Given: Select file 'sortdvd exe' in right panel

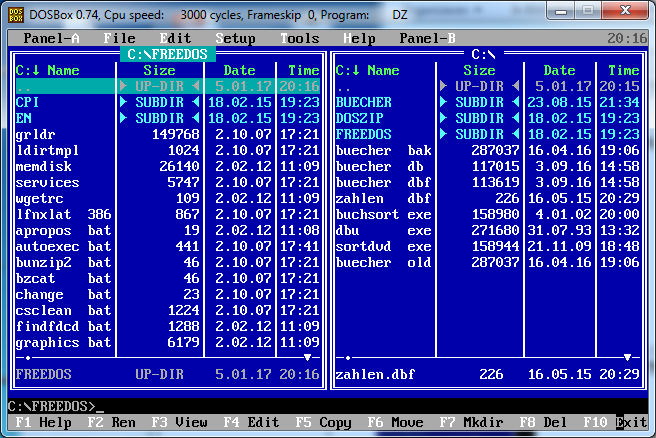Looking at the screenshot, I should click(488, 246).
